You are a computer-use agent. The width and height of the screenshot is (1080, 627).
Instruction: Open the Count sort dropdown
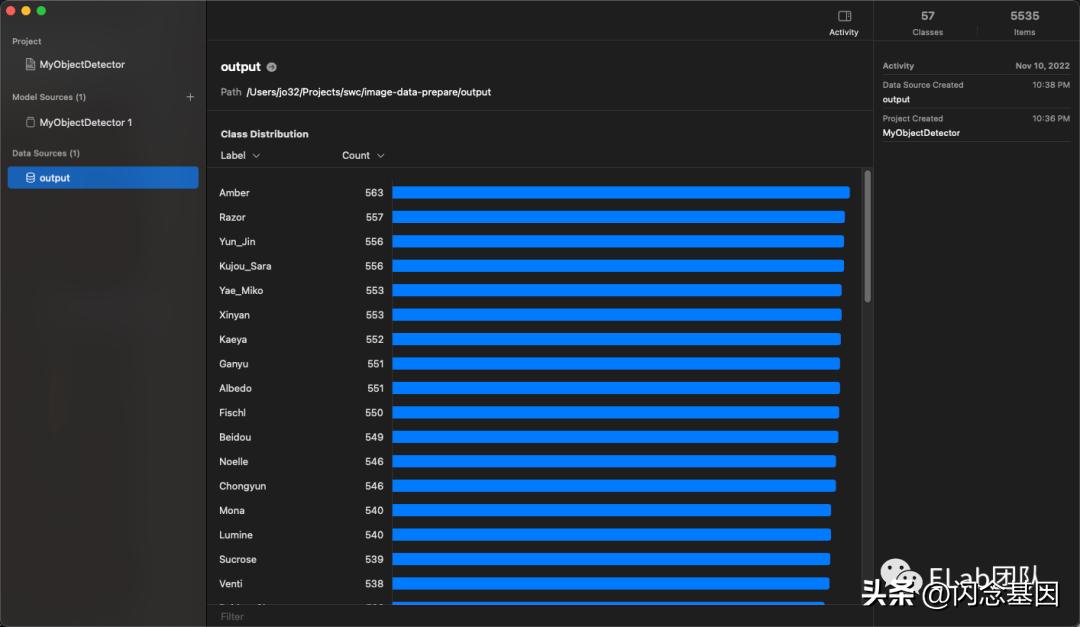(363, 156)
